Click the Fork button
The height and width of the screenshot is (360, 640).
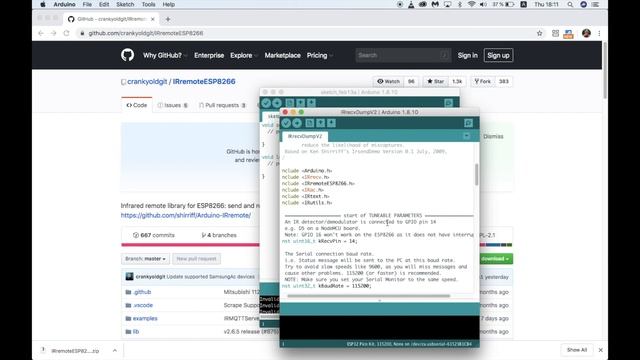[482, 82]
